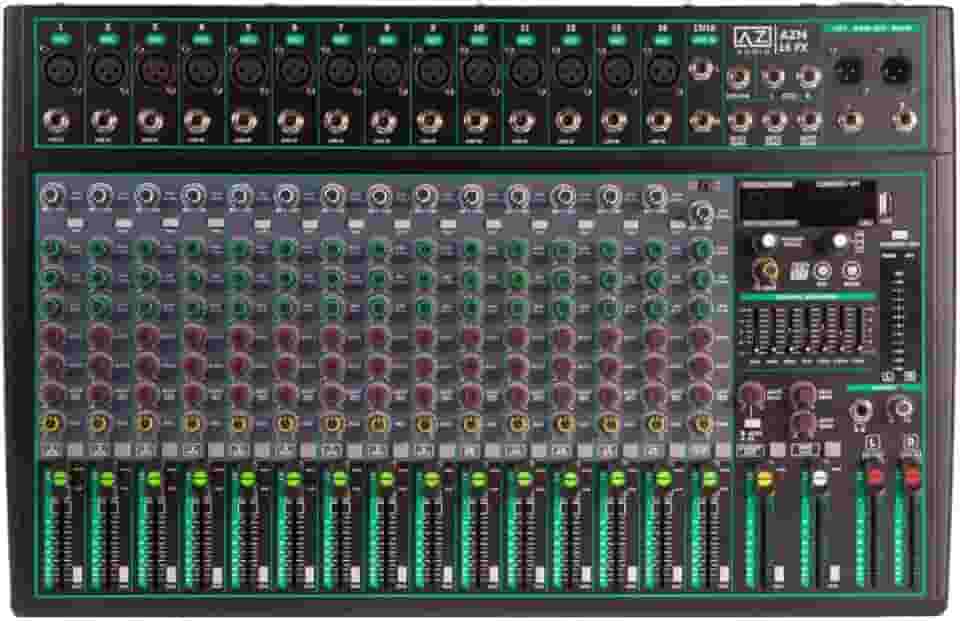Click the AZ Audio logo on the top panel

(x=755, y=37)
